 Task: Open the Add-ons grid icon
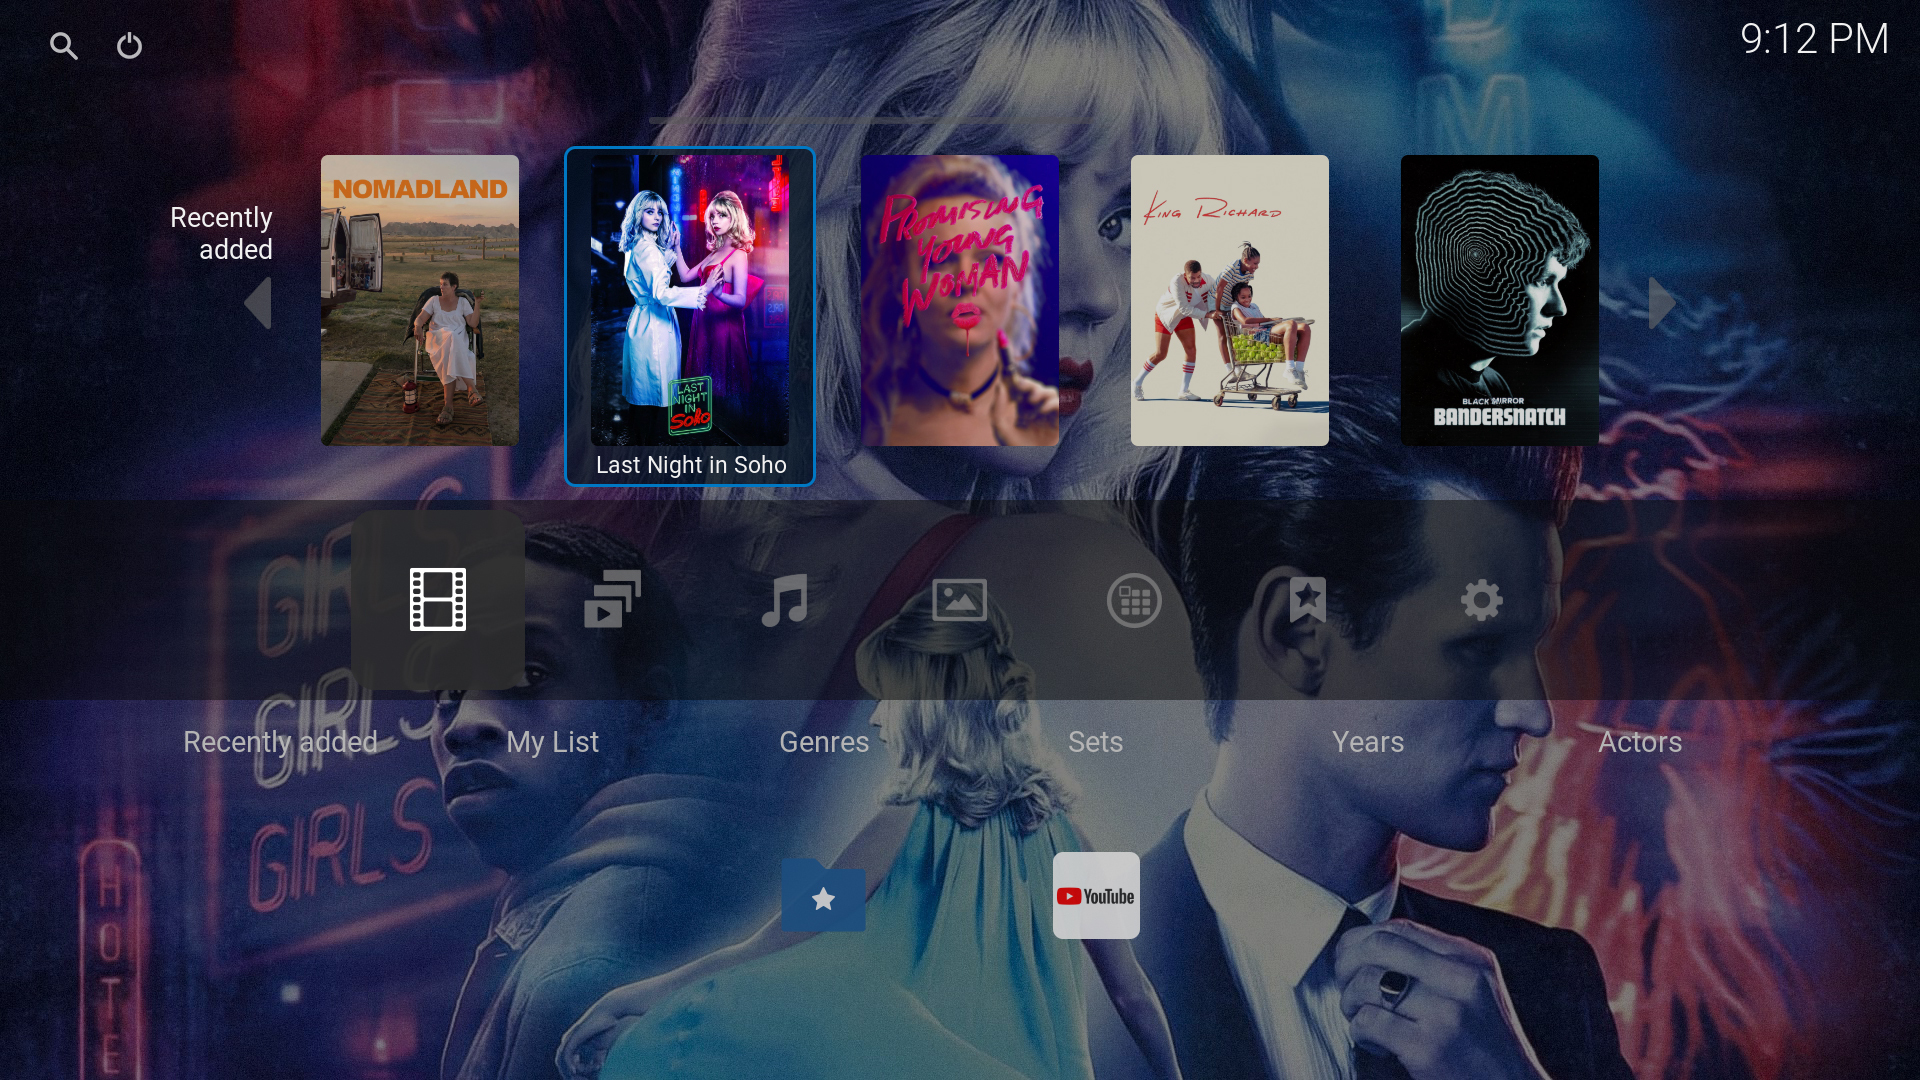tap(1134, 600)
